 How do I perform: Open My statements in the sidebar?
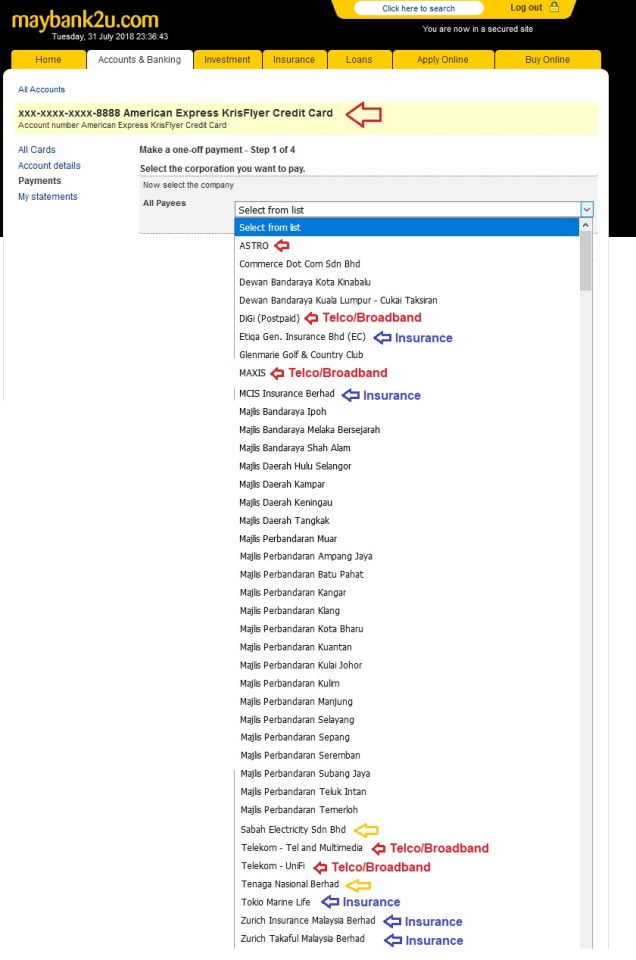tap(47, 197)
